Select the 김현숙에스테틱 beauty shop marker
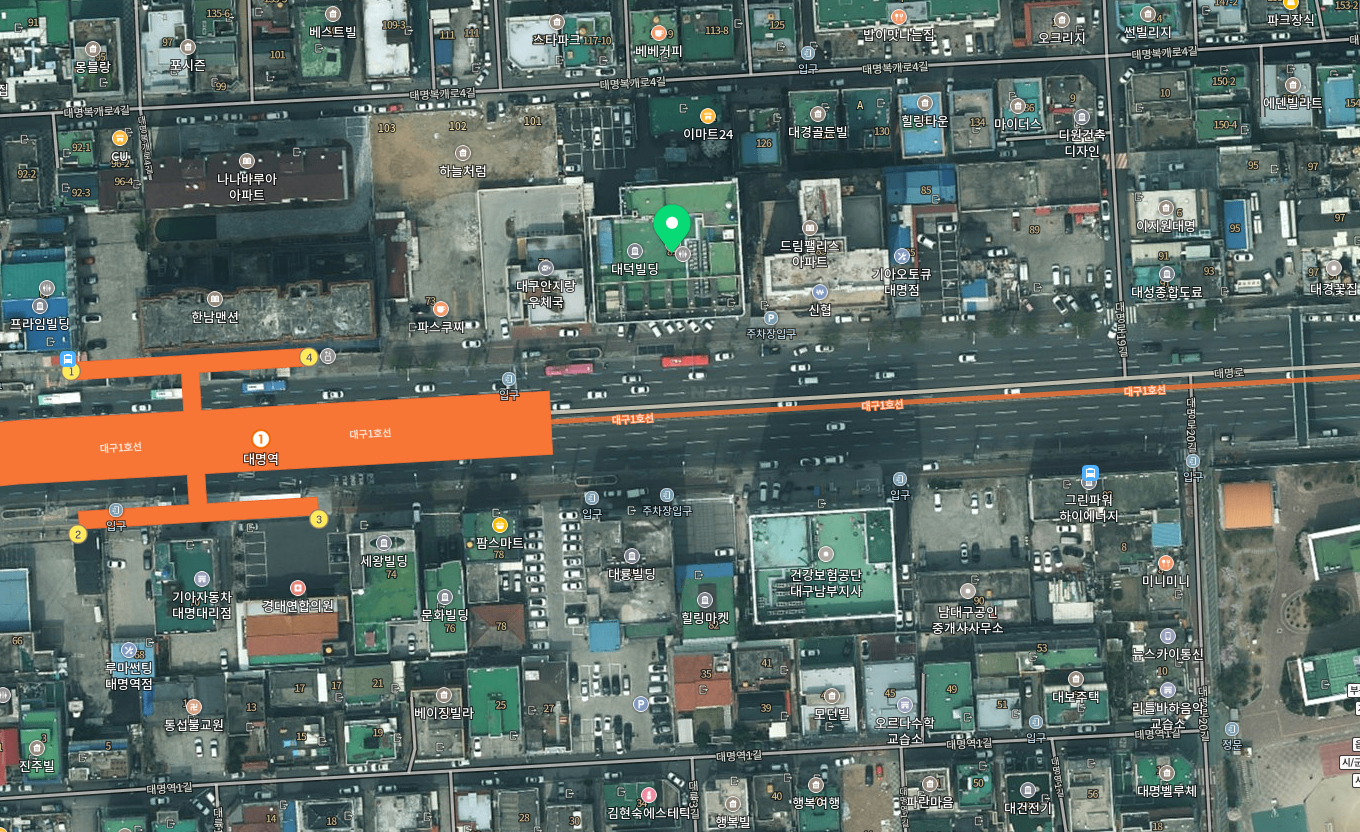 tap(648, 795)
